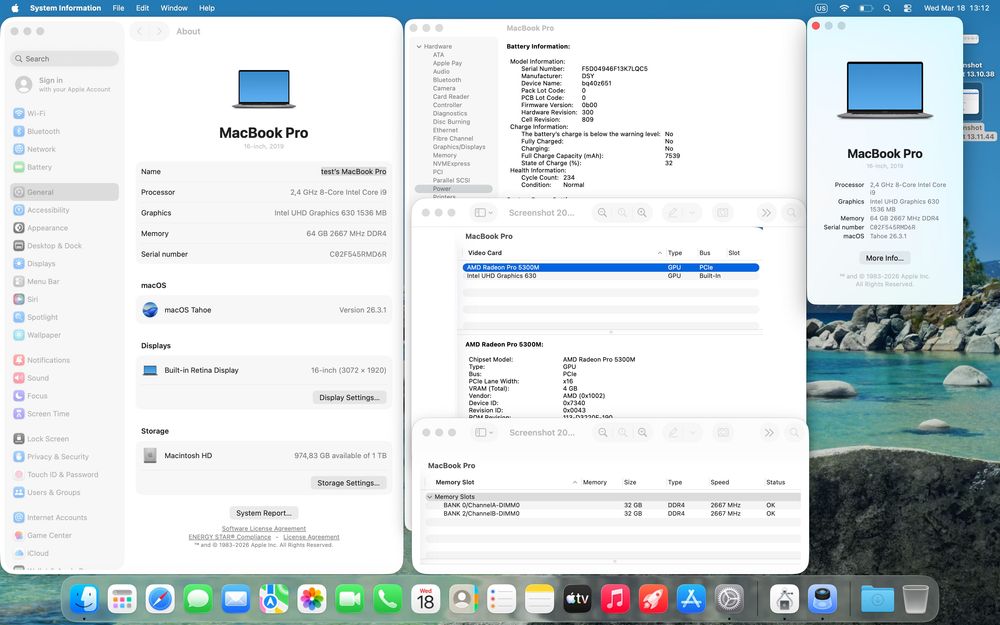Viewport: 1000px width, 625px height.
Task: Open the System Information app menu
Action: [66, 8]
